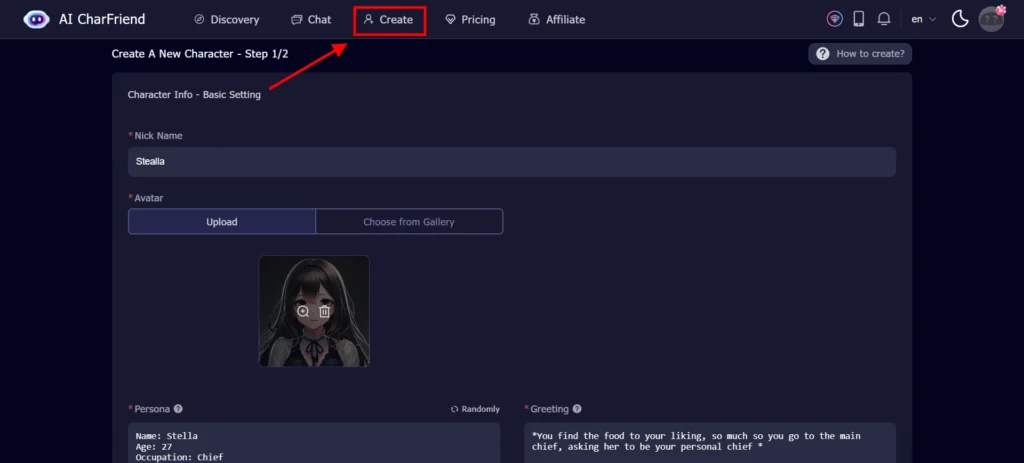1024x463 pixels.
Task: Delete the uploaded avatar with trash icon
Action: pos(324,311)
